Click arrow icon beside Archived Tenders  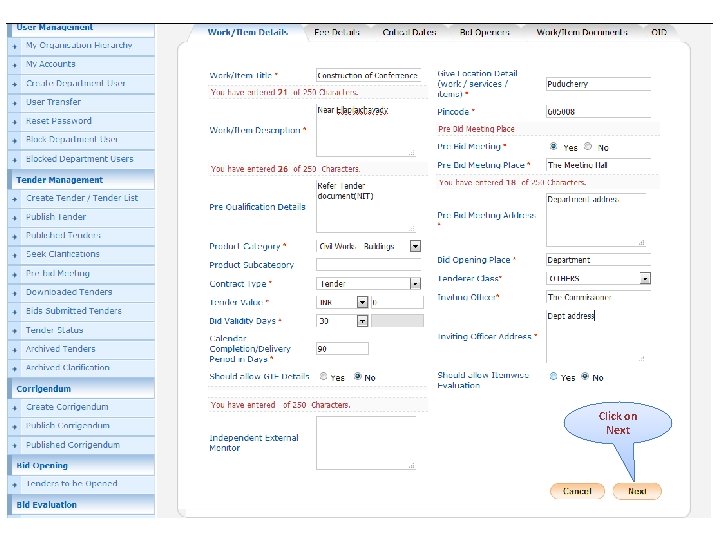click(15, 350)
